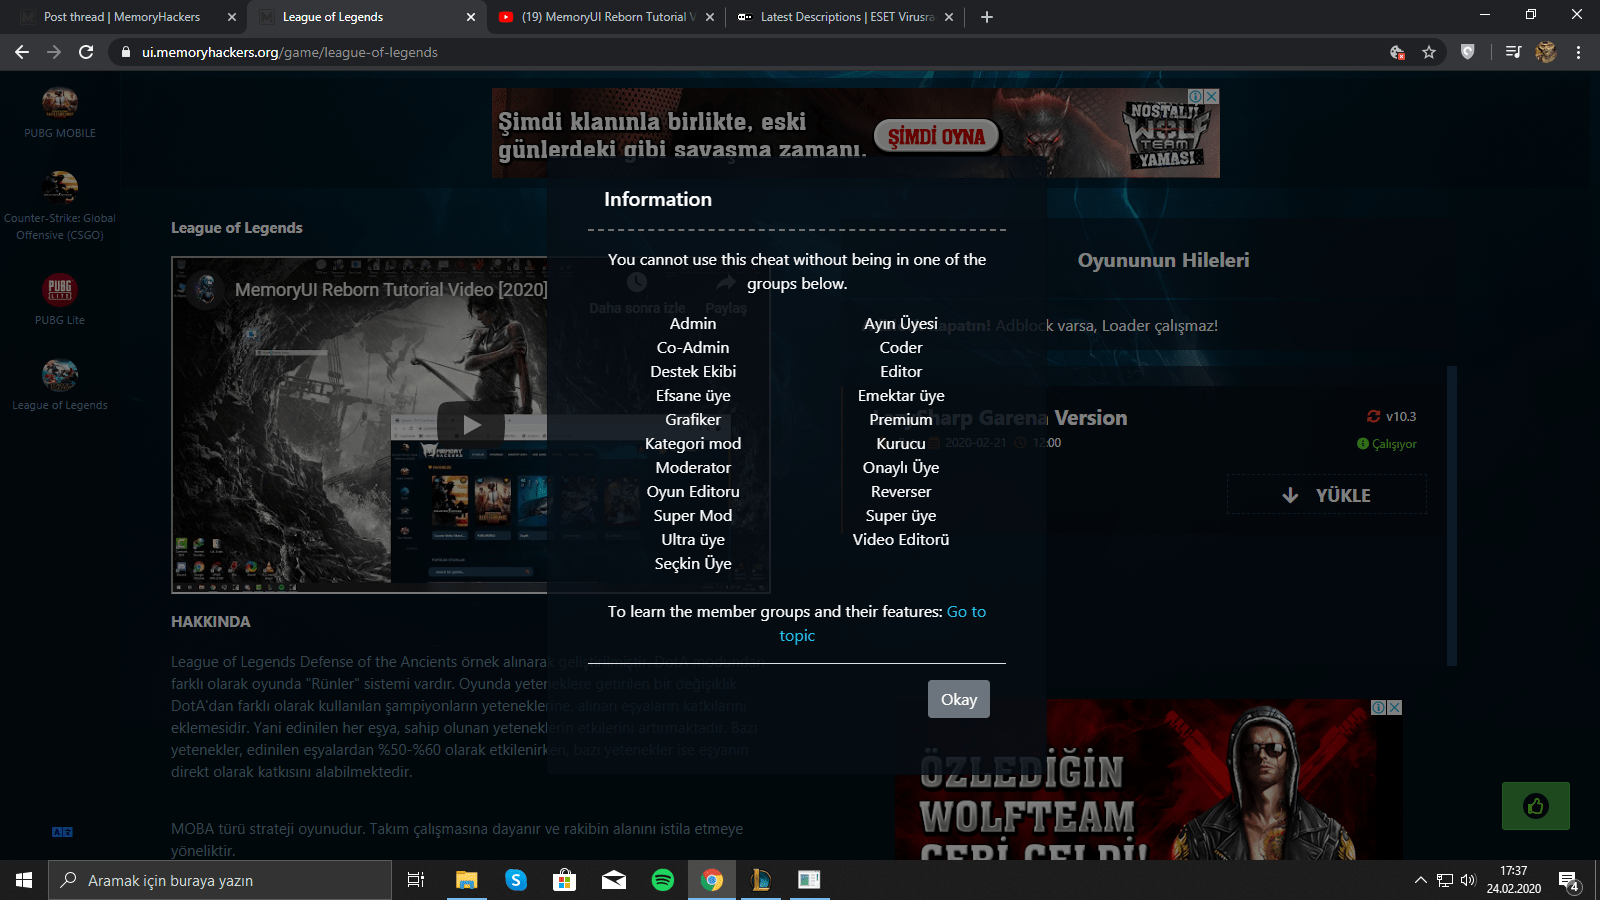The image size is (1600, 900).
Task: Reload the current page
Action: coord(86,52)
